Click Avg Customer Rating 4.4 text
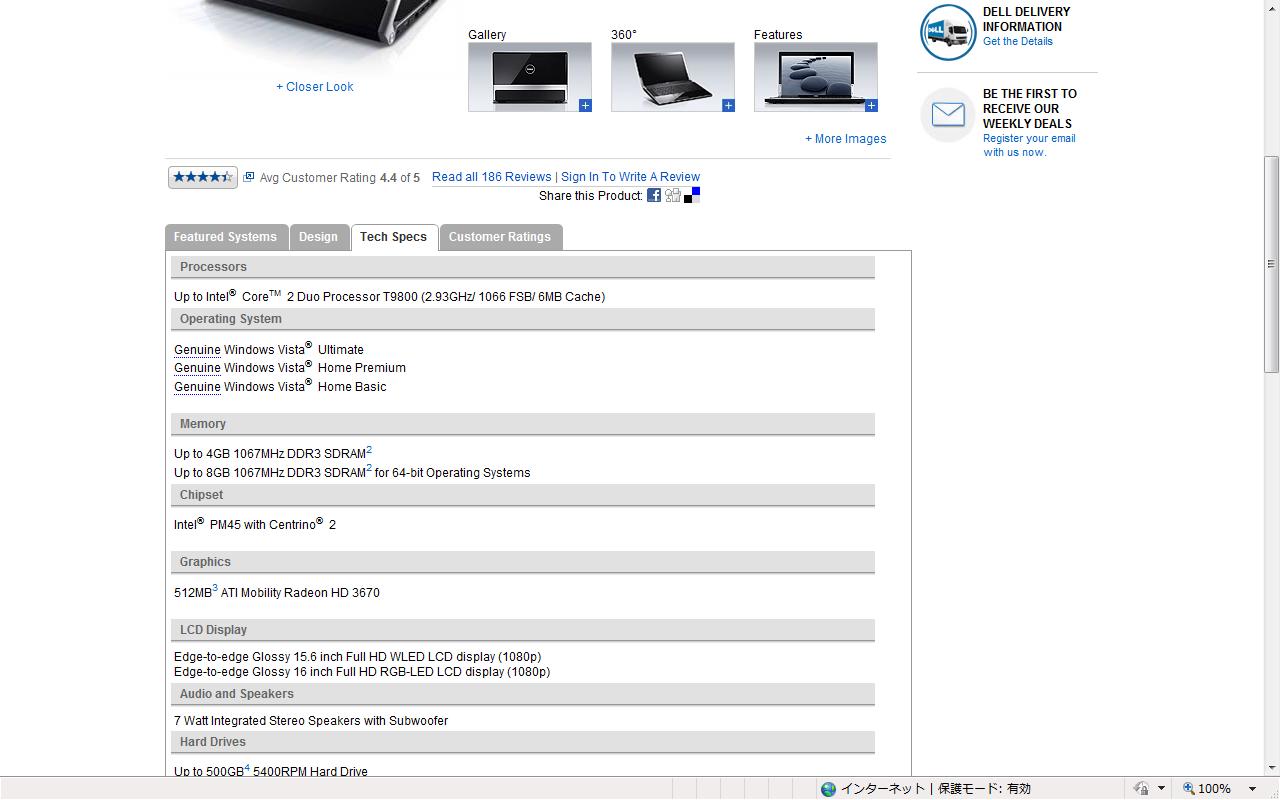 pos(340,178)
